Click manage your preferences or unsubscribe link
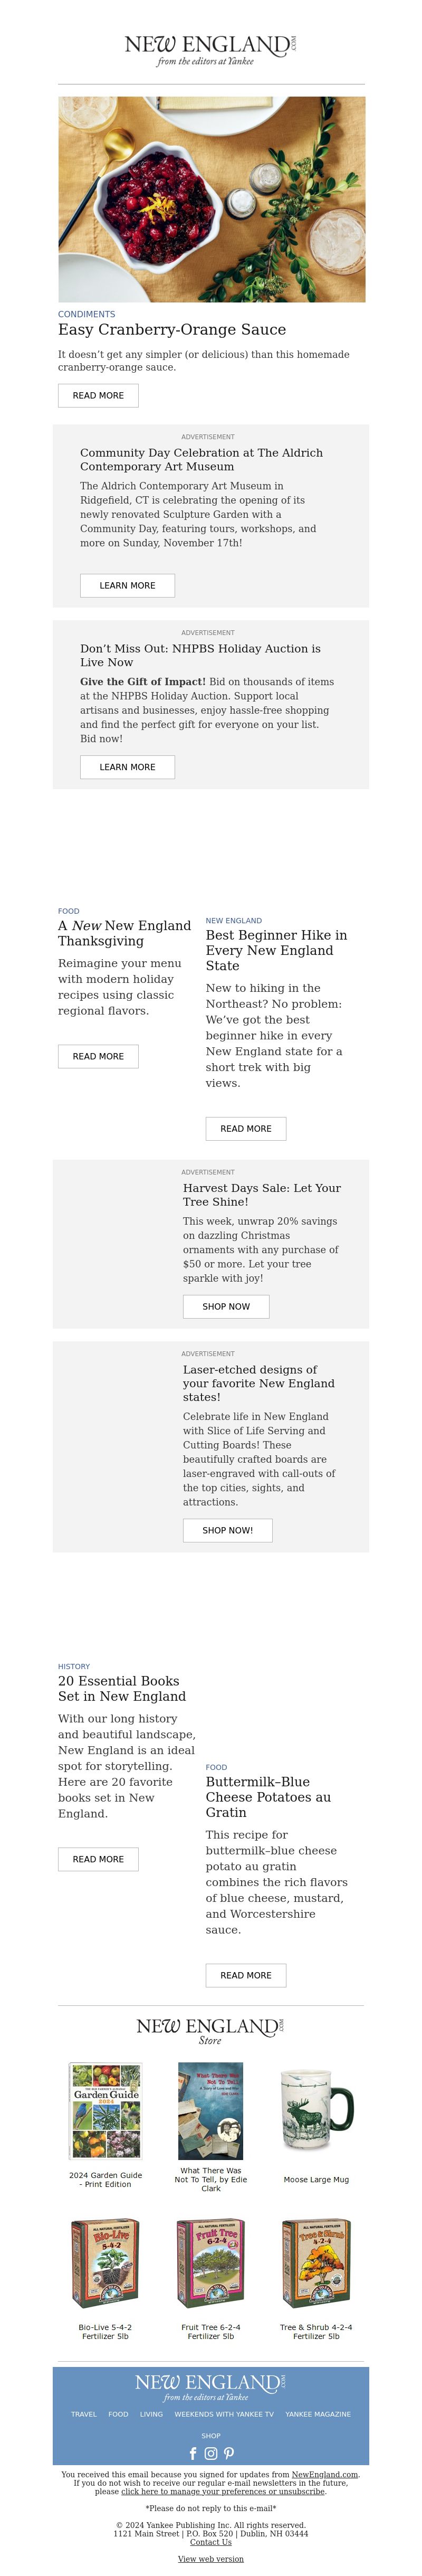The image size is (422, 2576). point(223,2491)
